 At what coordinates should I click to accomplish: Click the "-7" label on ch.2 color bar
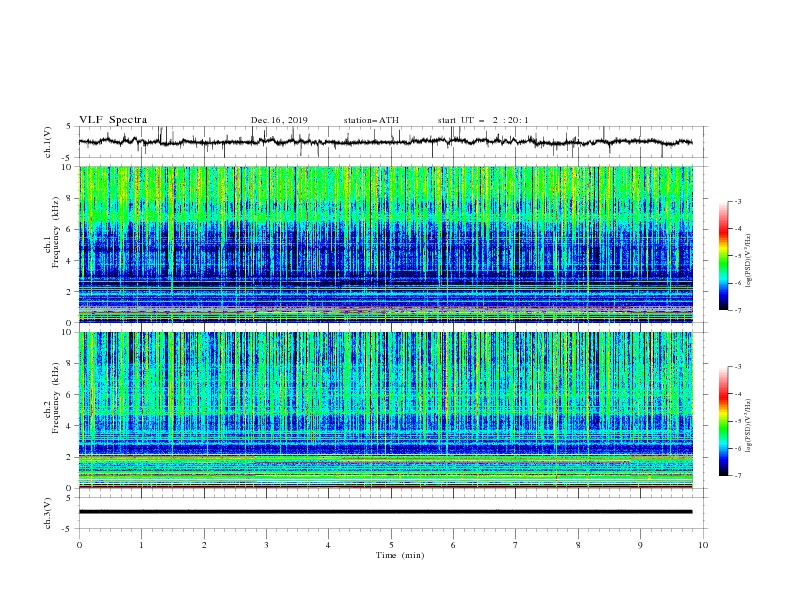(738, 476)
